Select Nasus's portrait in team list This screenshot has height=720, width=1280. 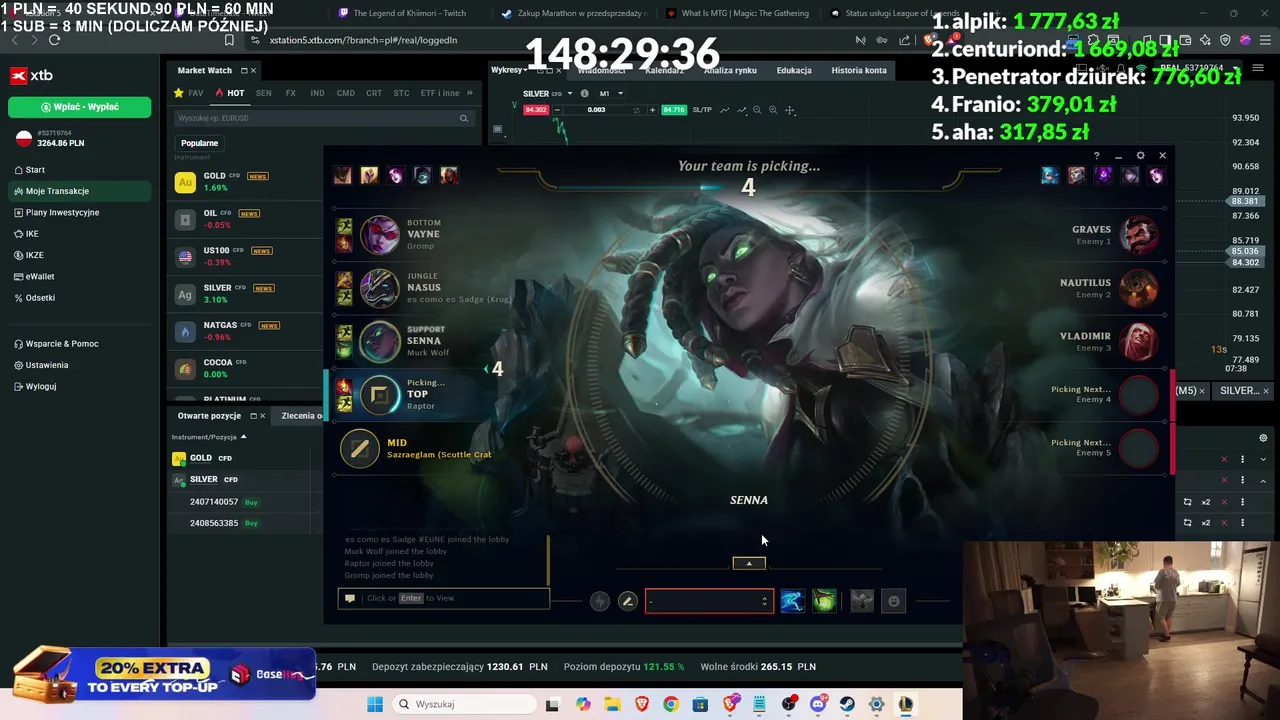pos(379,288)
